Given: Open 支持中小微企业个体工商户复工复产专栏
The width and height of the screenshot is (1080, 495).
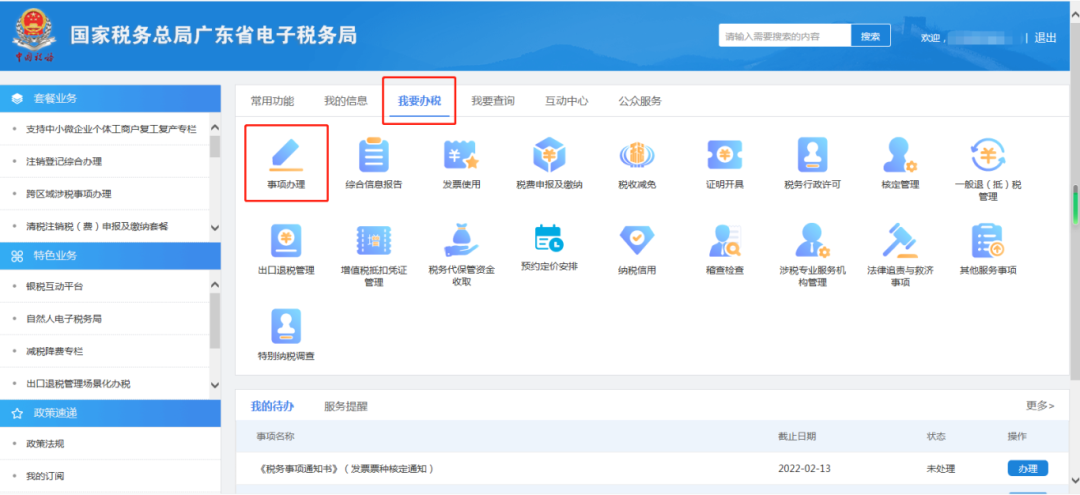Looking at the screenshot, I should (111, 129).
